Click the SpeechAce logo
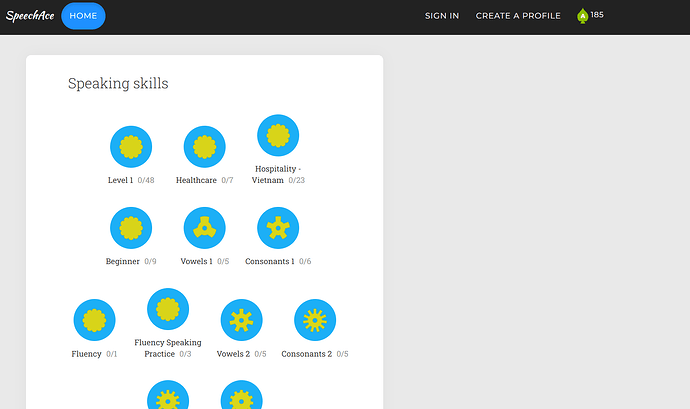Image resolution: width=690 pixels, height=409 pixels. [28, 16]
